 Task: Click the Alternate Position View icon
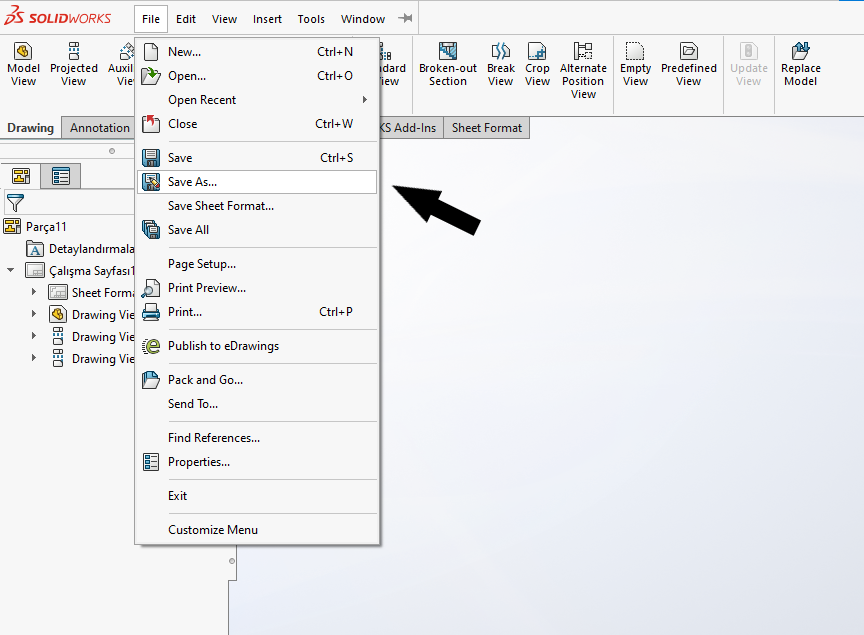coord(583,52)
